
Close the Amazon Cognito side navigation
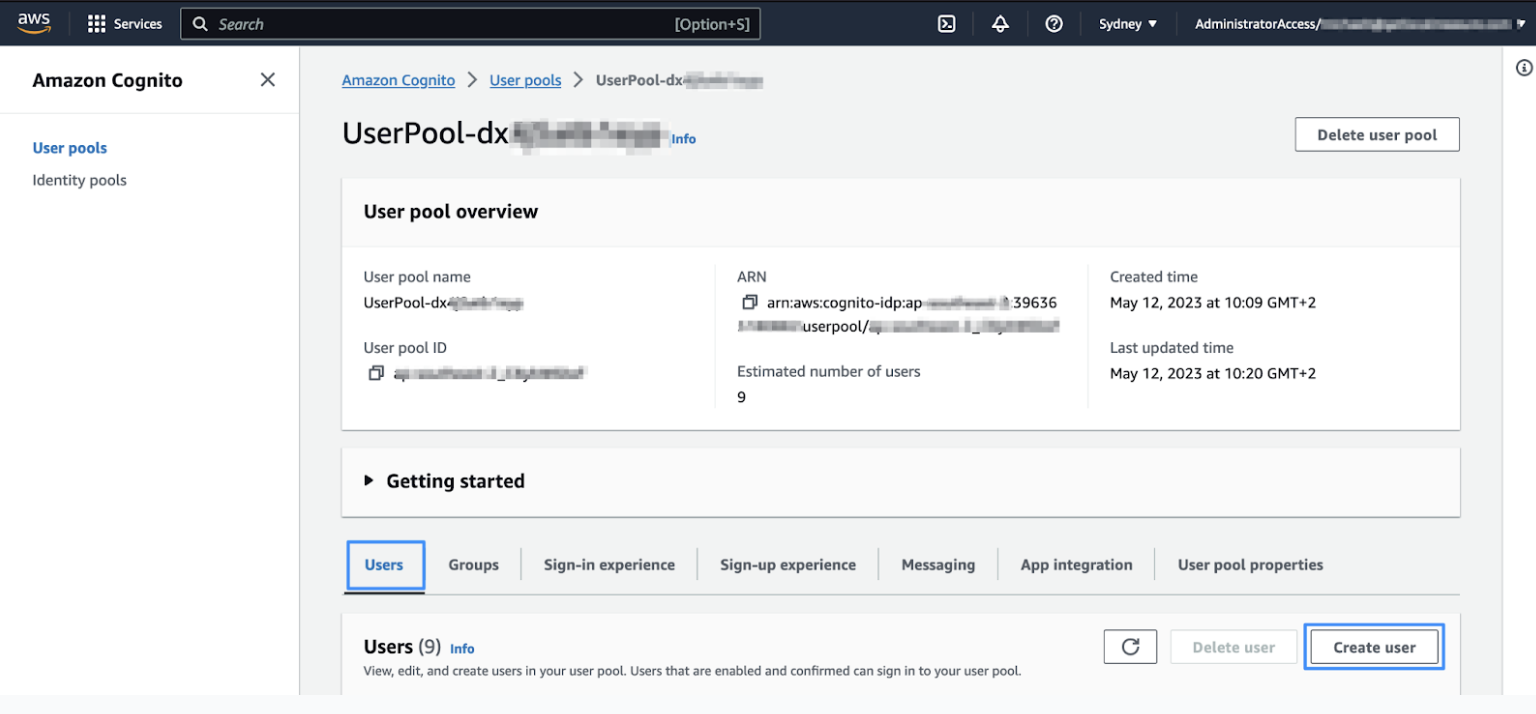point(267,80)
